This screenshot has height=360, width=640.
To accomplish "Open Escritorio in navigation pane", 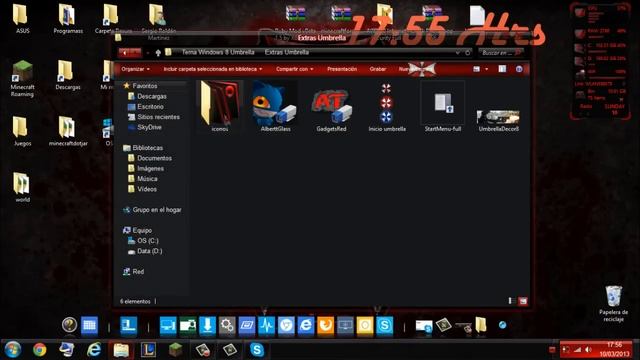I will point(150,107).
